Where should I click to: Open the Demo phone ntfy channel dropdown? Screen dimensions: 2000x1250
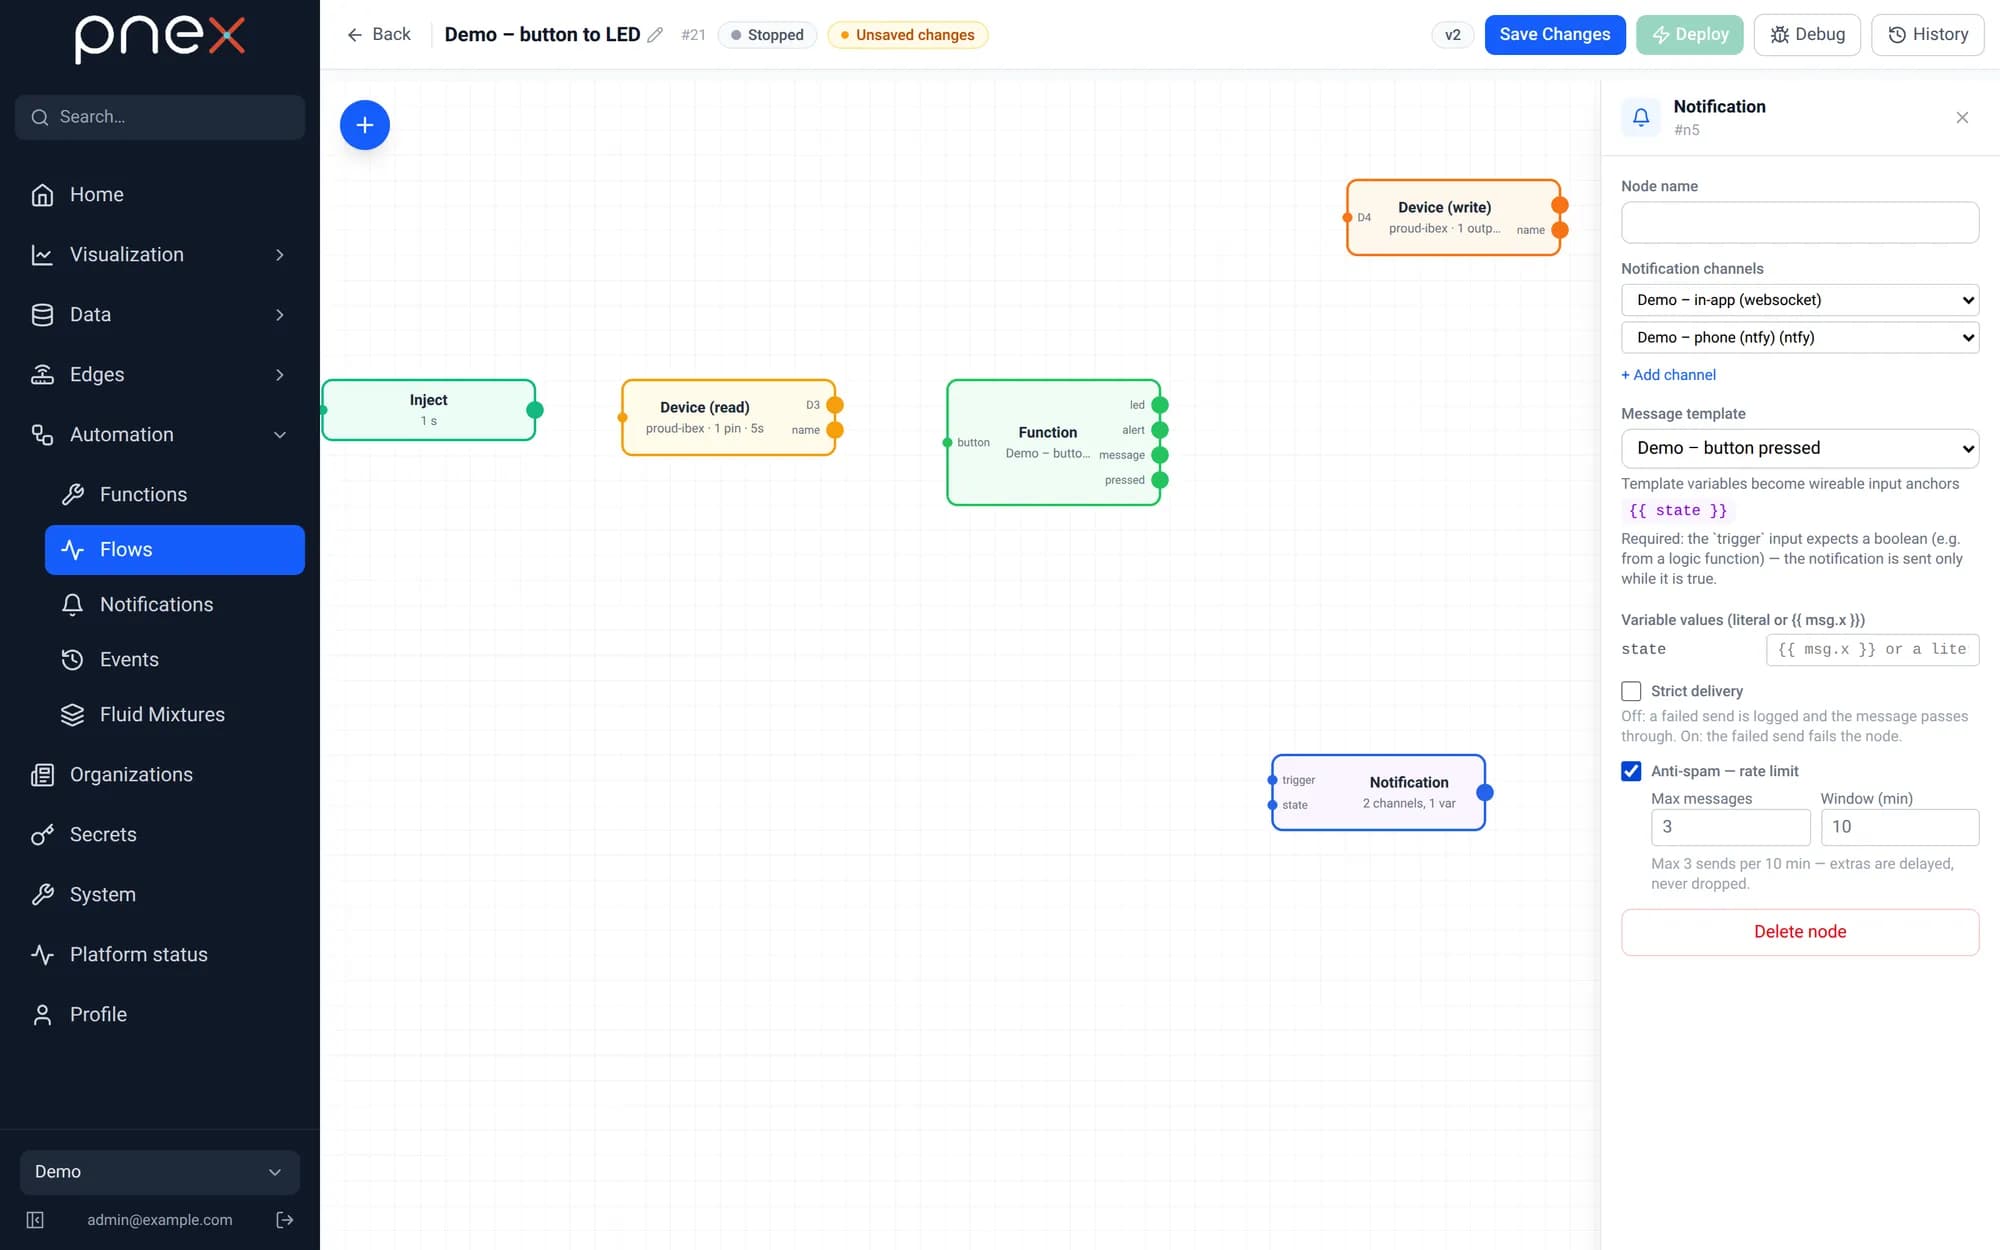click(x=1800, y=337)
